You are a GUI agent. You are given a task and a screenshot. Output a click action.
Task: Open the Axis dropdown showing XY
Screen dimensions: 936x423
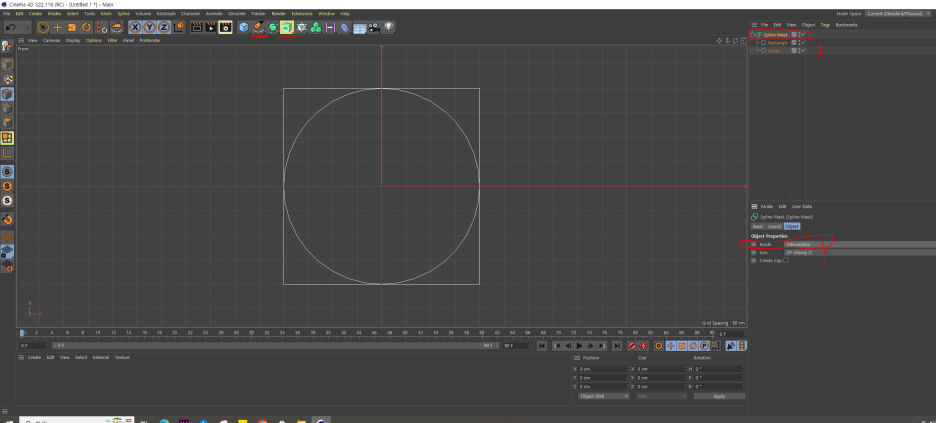(x=860, y=252)
